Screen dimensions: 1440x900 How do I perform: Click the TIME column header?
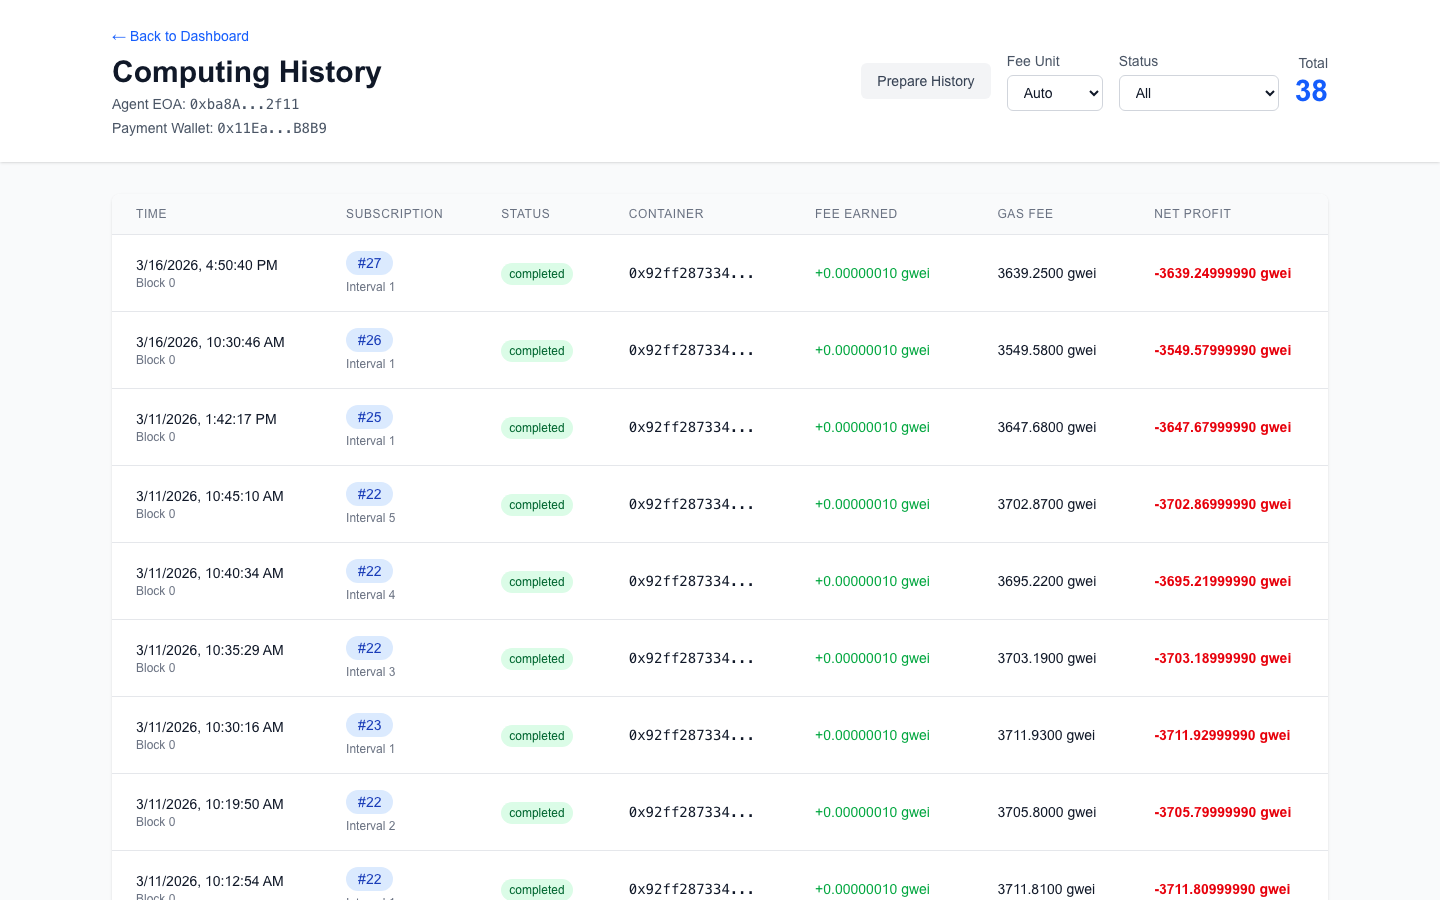coord(151,214)
